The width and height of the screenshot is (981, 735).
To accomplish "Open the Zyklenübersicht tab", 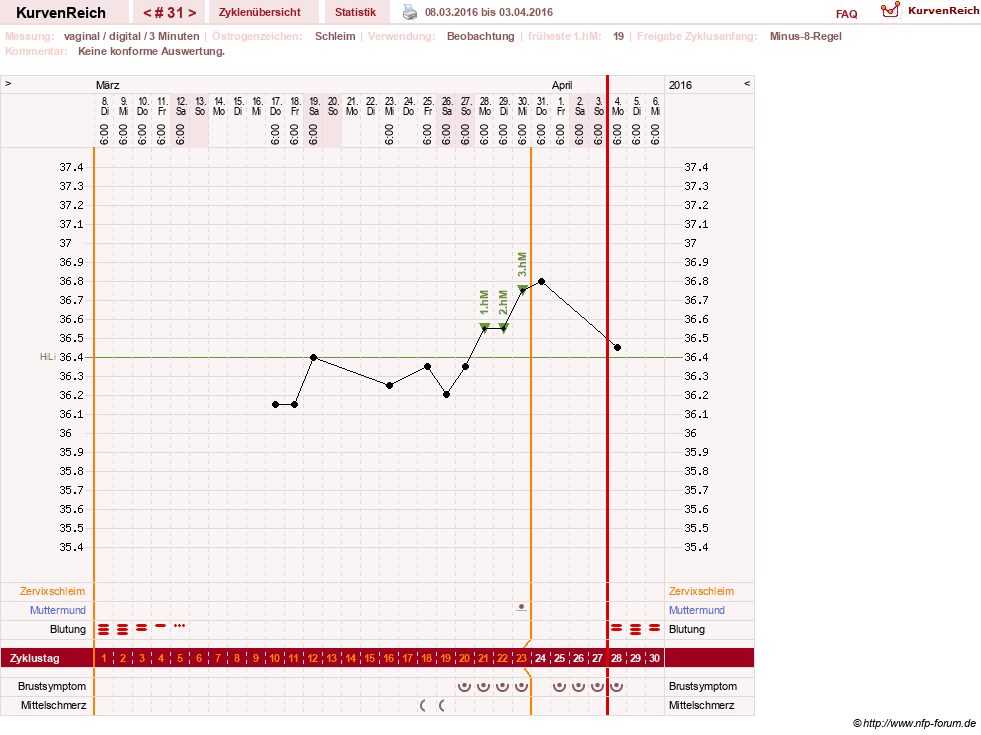I will coord(260,12).
